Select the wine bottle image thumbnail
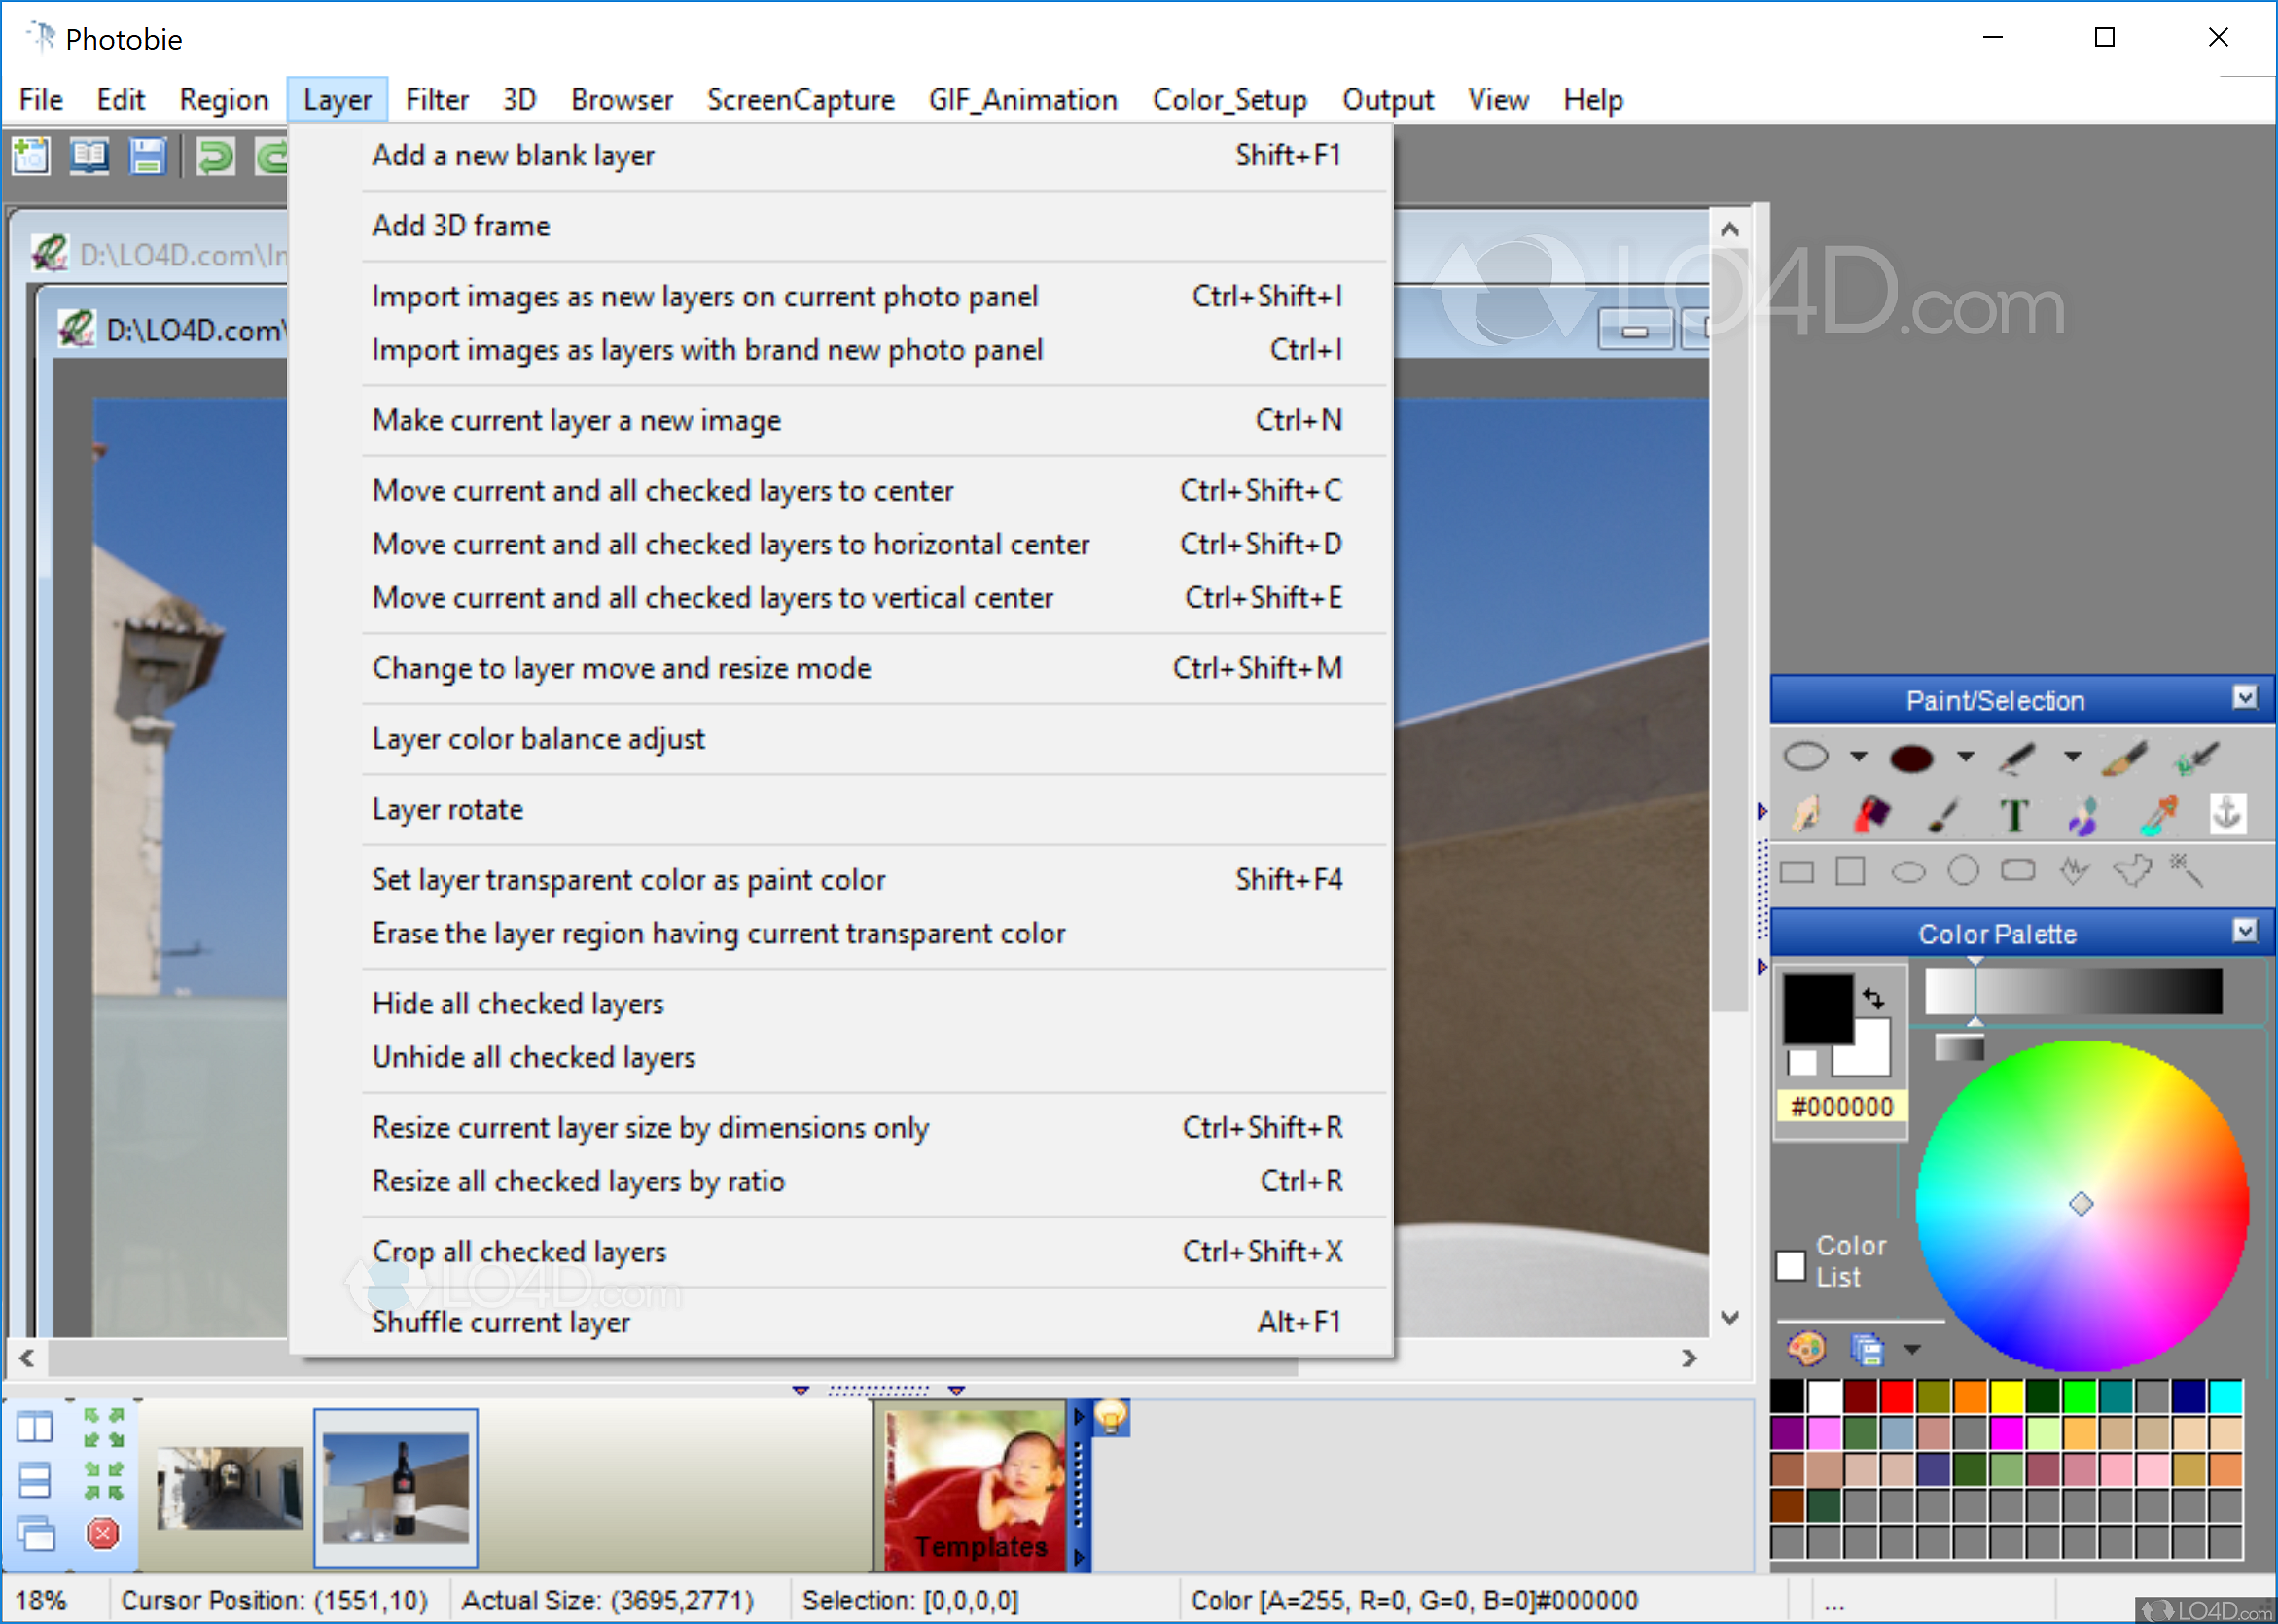 click(395, 1487)
